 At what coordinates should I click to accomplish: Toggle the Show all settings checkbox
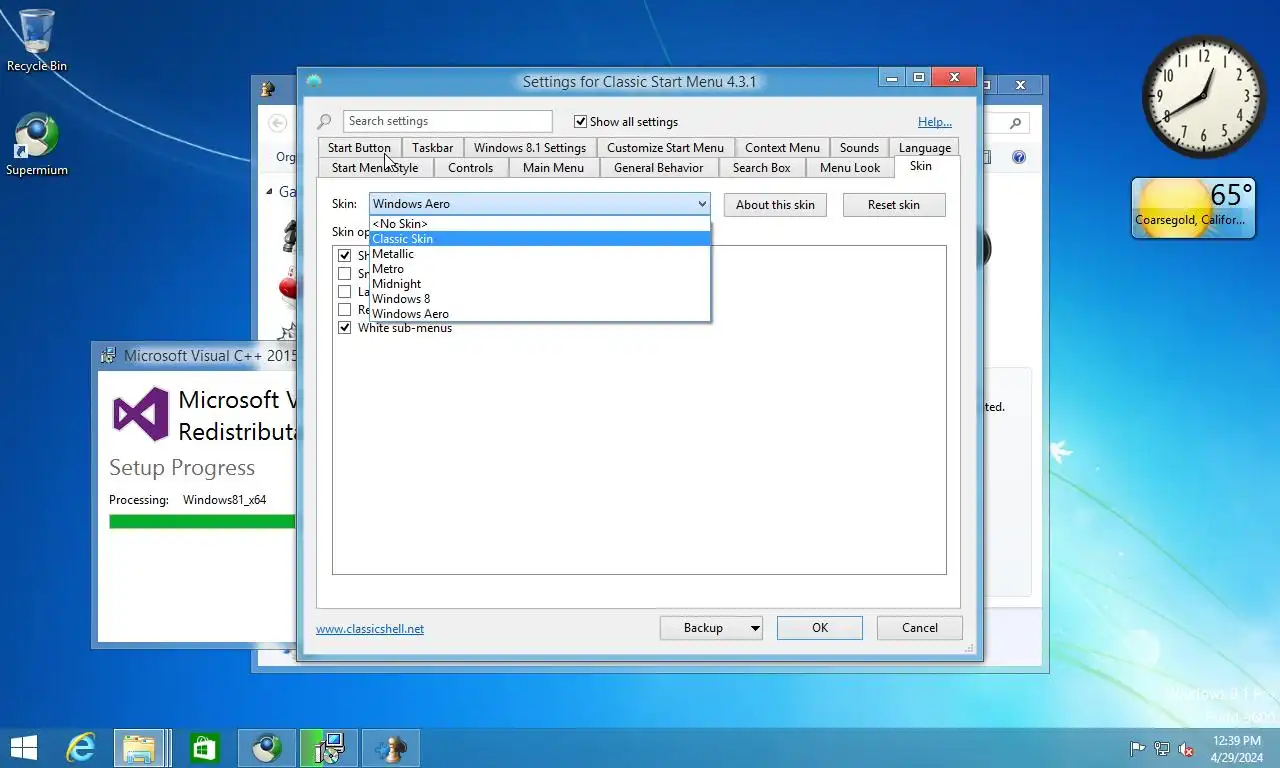coord(580,122)
